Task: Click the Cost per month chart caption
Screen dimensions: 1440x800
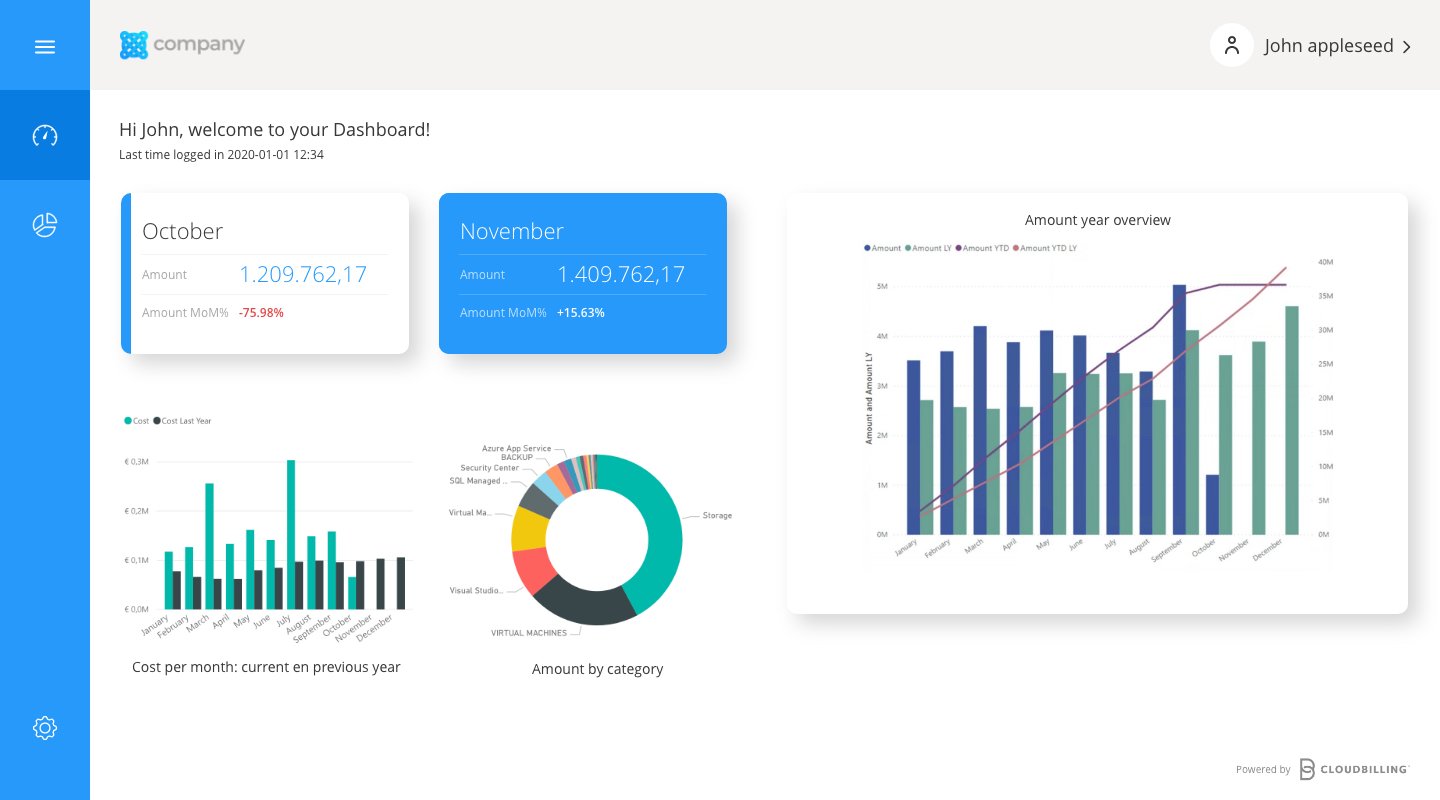Action: 266,667
